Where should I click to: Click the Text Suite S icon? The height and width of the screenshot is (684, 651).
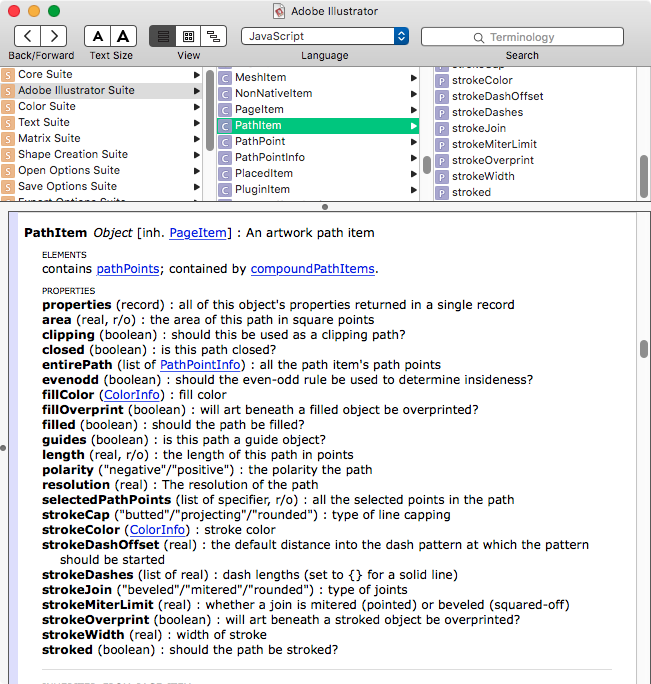click(8, 123)
